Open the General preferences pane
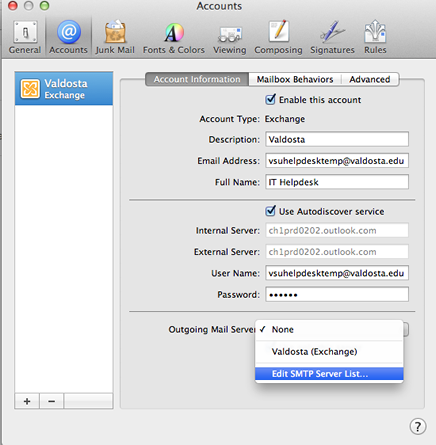 (25, 37)
